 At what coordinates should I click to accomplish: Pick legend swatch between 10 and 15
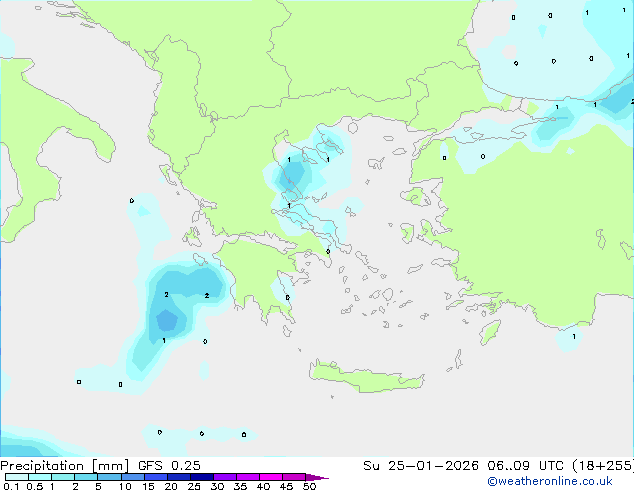coord(133,477)
